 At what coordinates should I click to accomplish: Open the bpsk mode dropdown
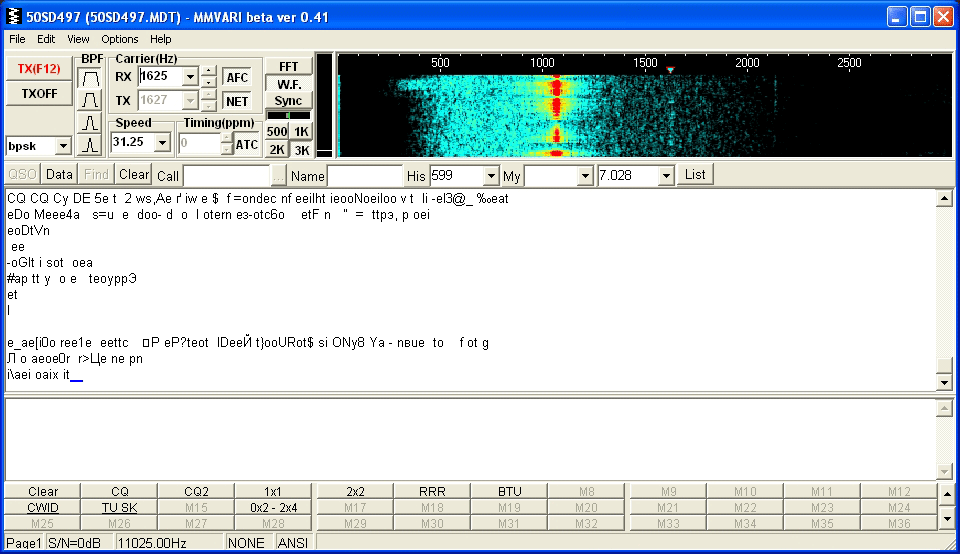click(x=63, y=146)
